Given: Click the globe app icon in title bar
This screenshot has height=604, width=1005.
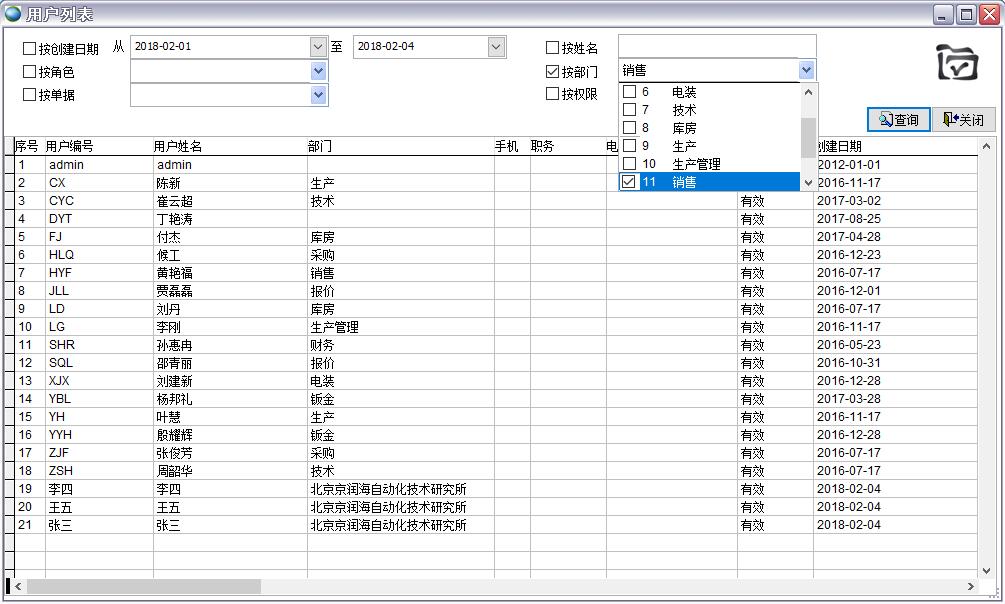Looking at the screenshot, I should [x=13, y=14].
